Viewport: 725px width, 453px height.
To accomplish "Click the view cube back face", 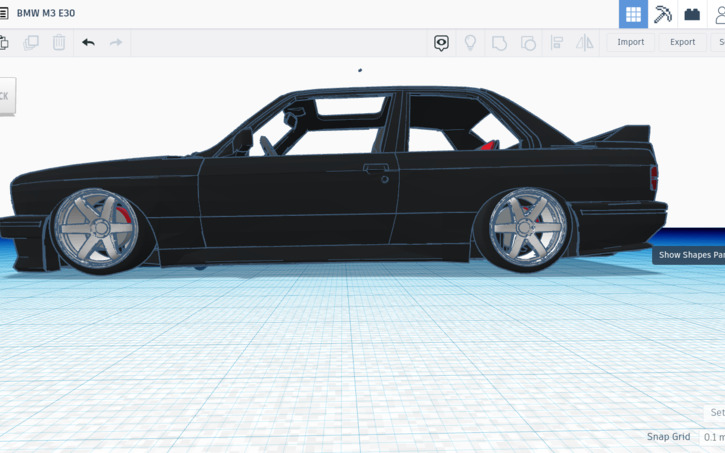I will (7, 96).
